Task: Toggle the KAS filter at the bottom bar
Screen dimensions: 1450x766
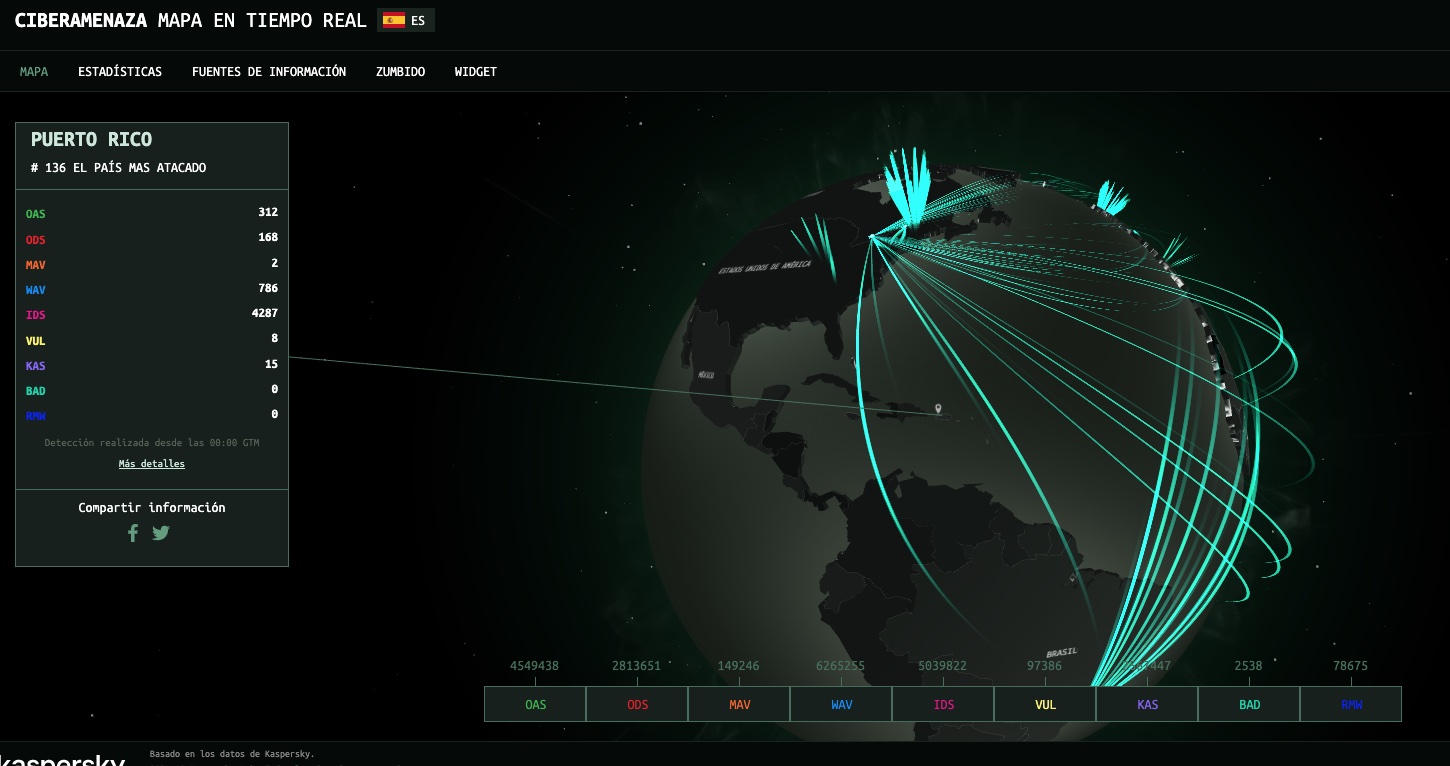Action: coord(1147,704)
